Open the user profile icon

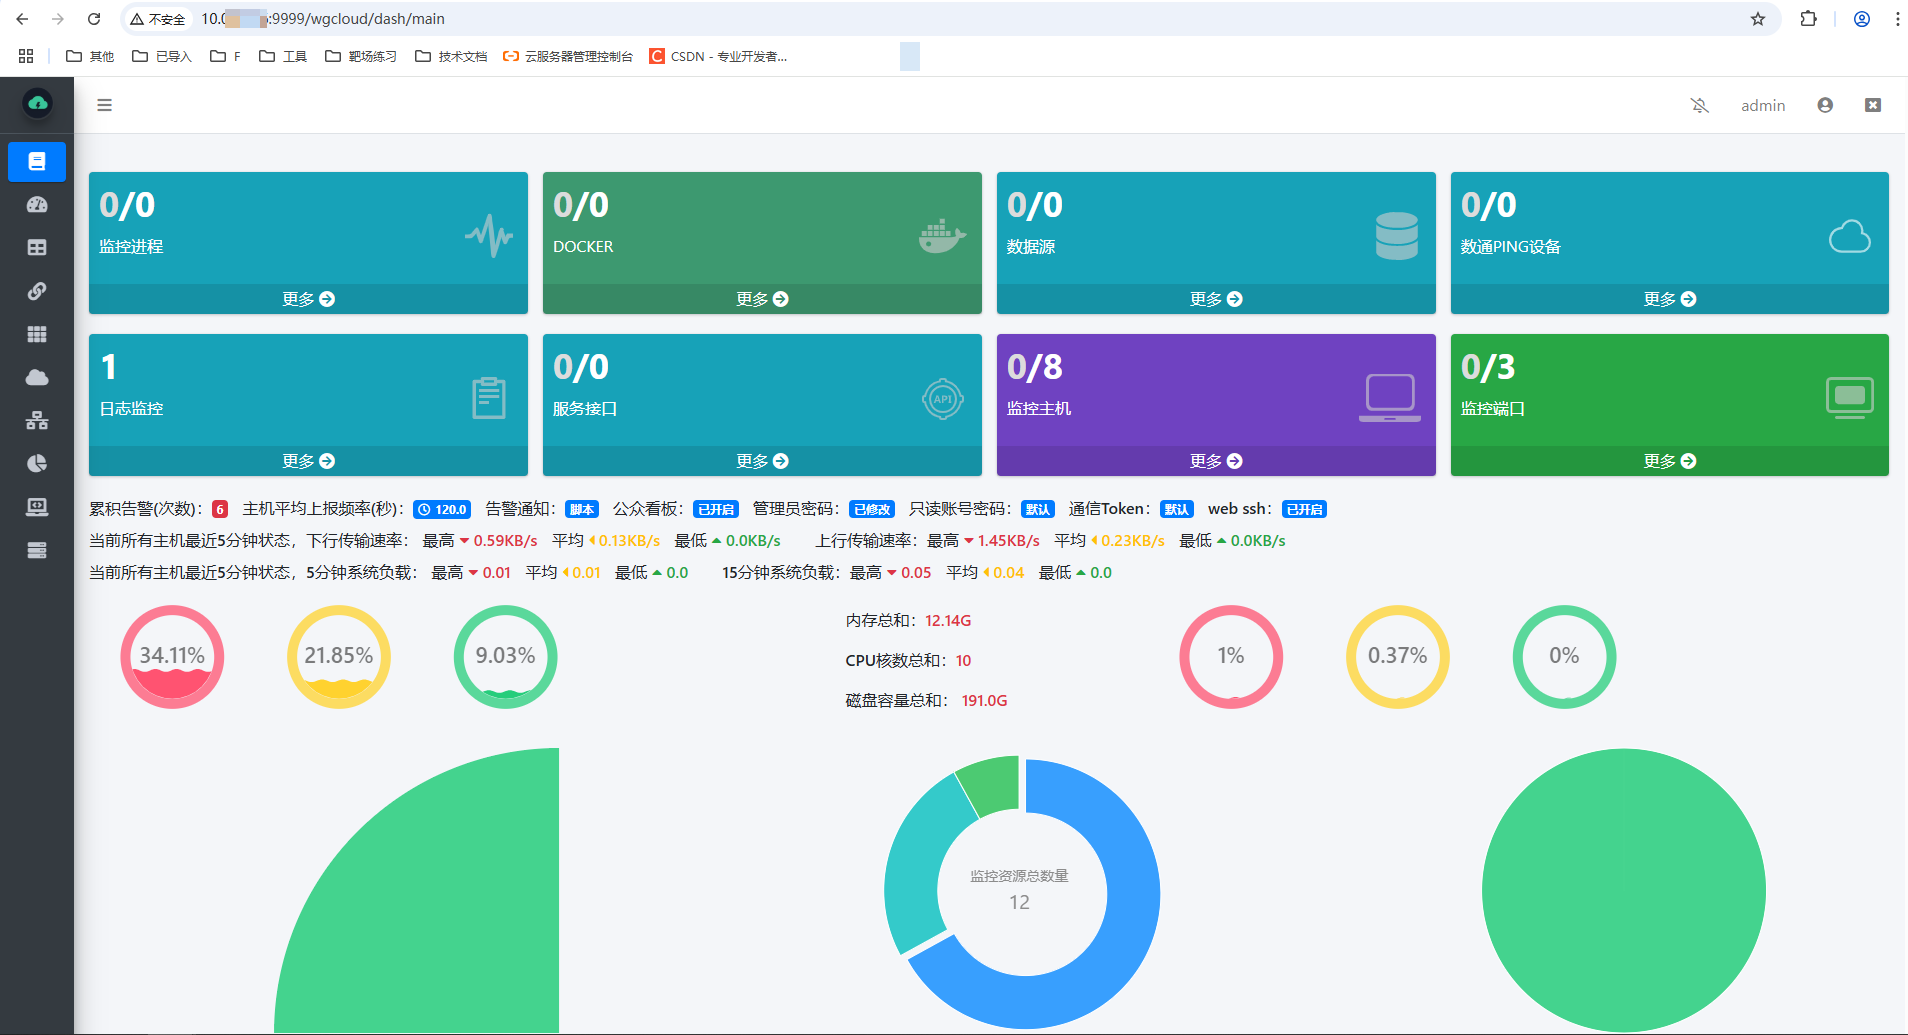[x=1825, y=105]
